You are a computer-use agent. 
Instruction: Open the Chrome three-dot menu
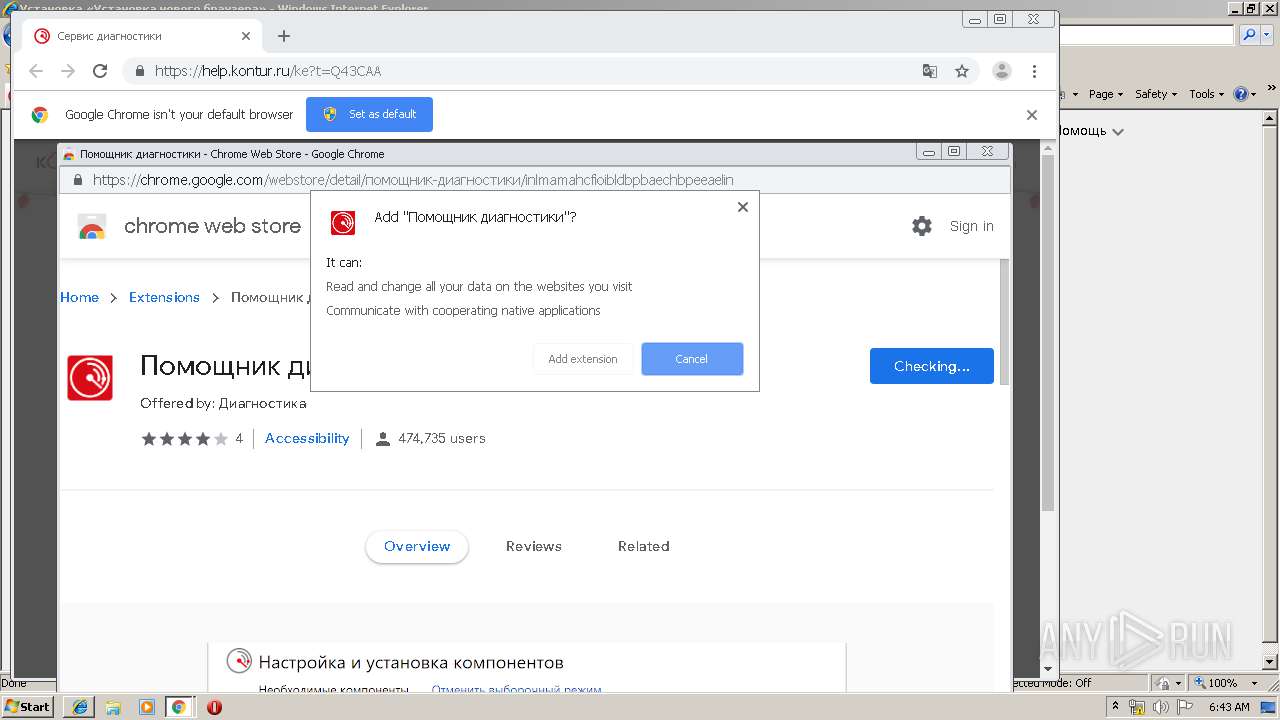coord(1034,71)
